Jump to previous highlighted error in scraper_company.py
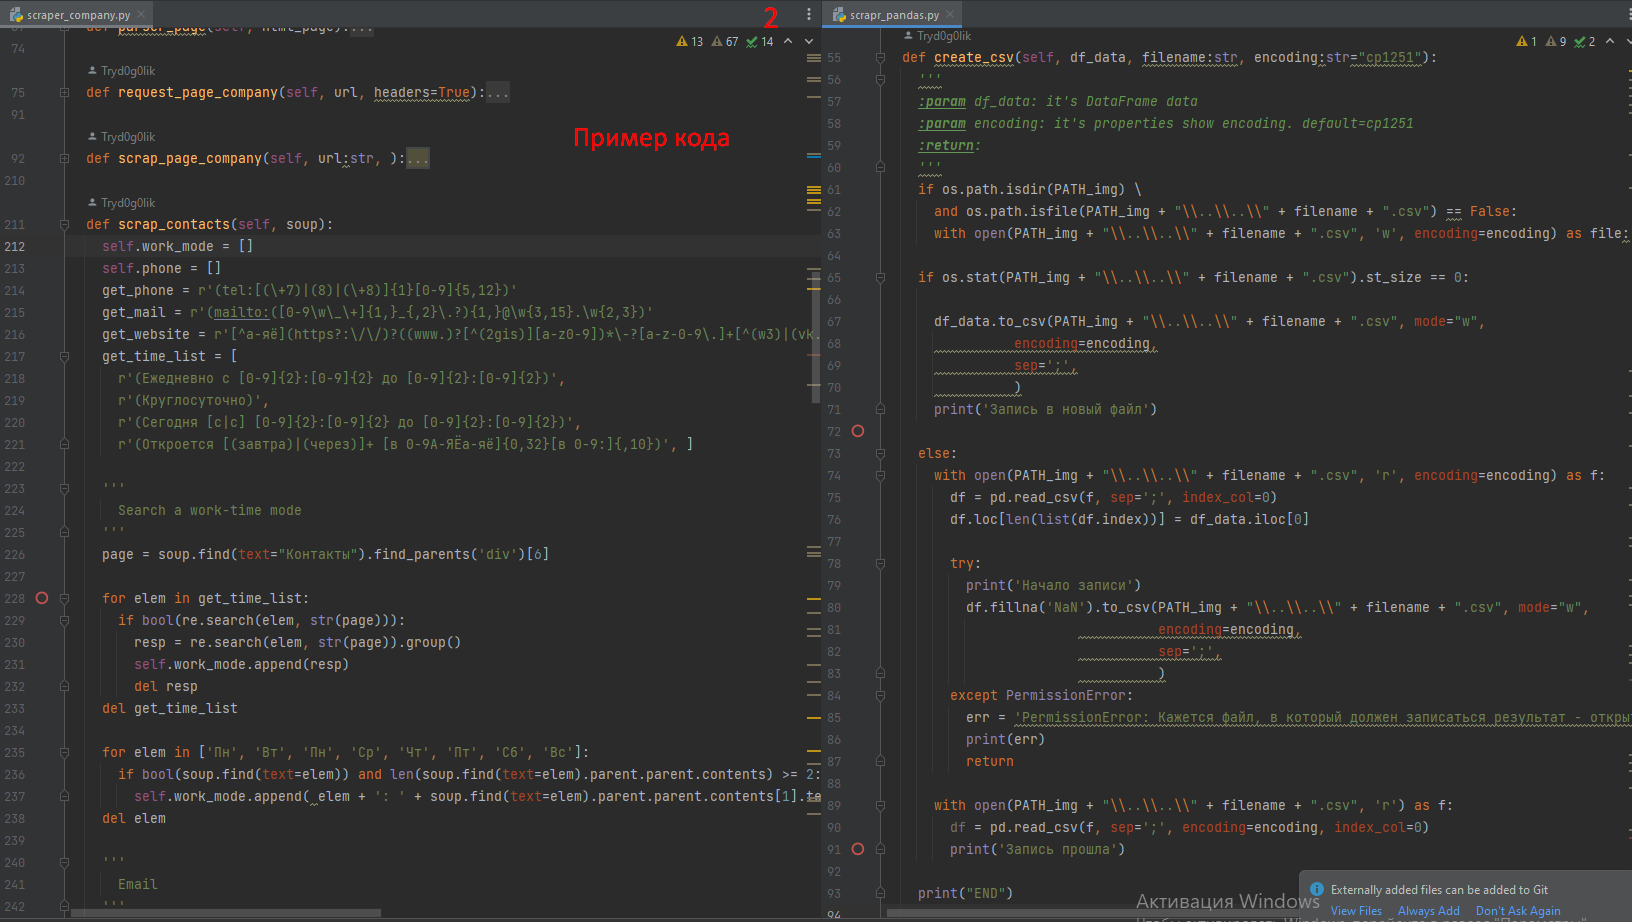The width and height of the screenshot is (1632, 922). (788, 41)
